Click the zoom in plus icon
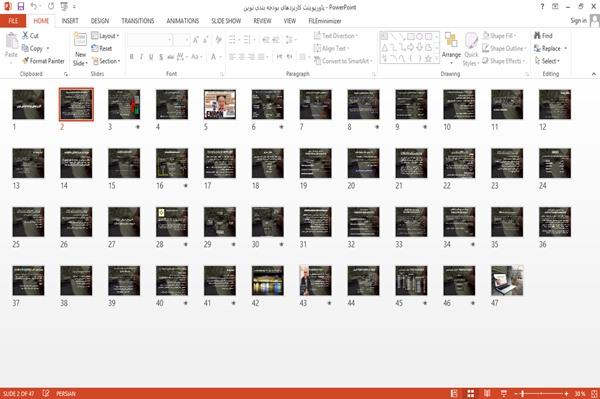The height and width of the screenshot is (399, 600). point(566,393)
